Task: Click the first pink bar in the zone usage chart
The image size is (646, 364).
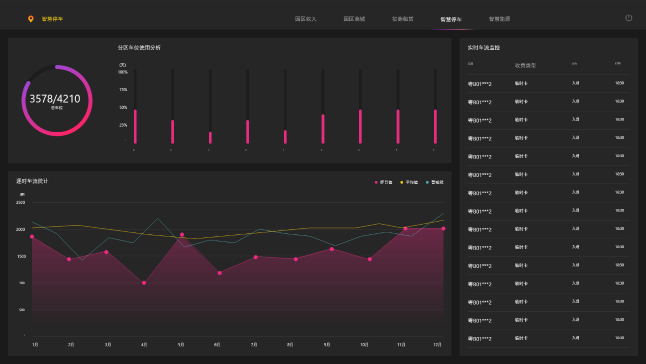Action: coord(135,126)
